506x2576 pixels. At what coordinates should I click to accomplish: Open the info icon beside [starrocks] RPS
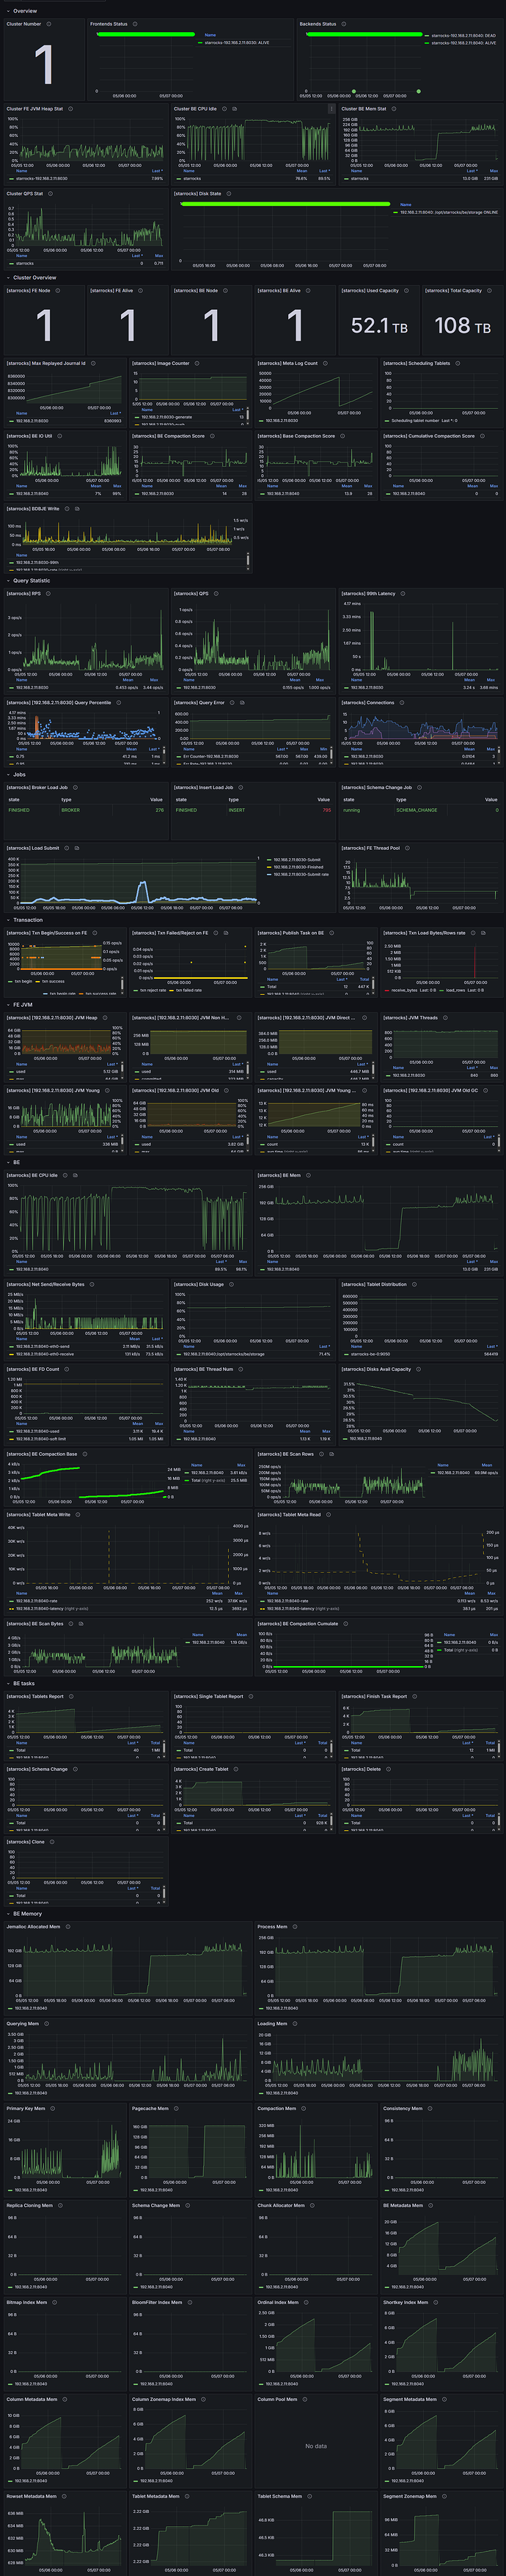tap(49, 594)
